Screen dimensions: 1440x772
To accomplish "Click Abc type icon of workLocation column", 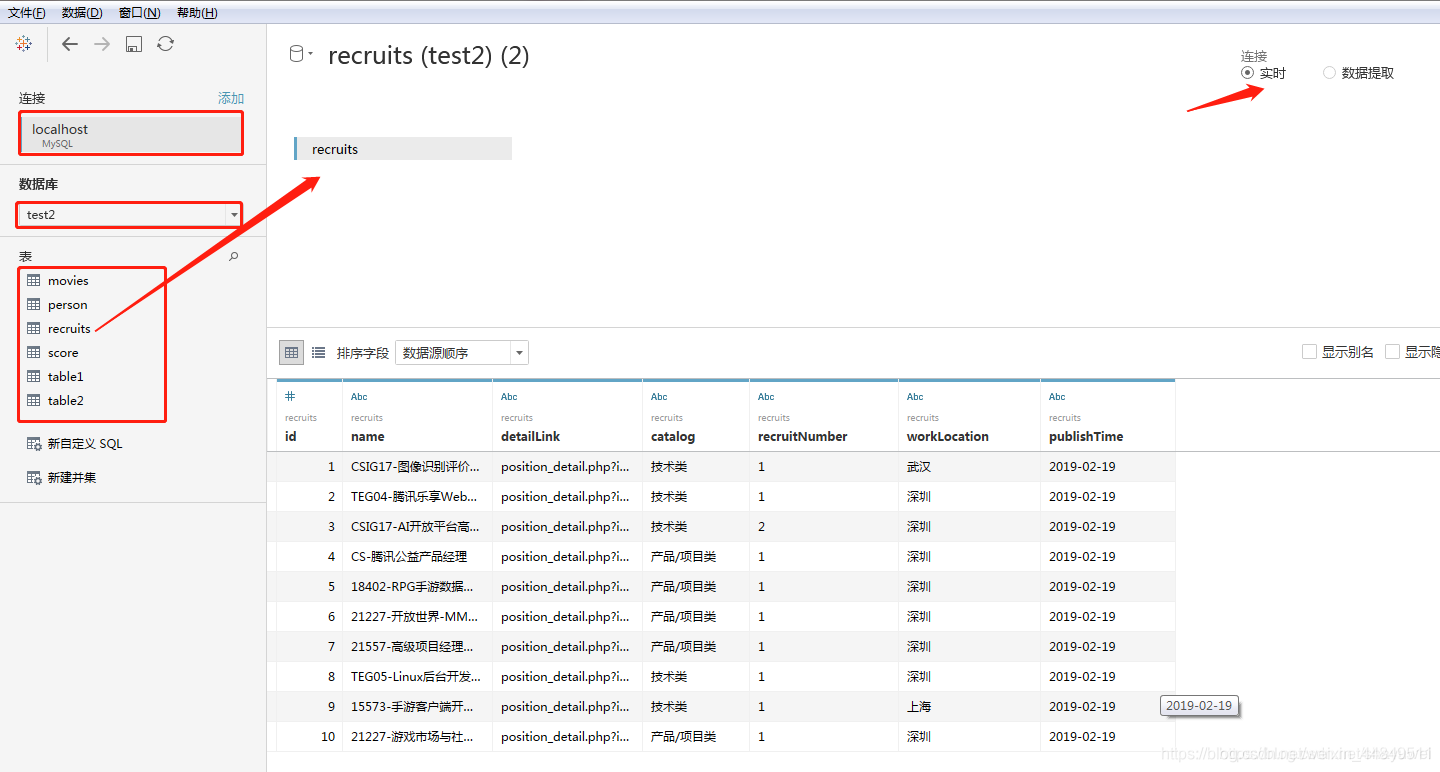I will (x=915, y=397).
